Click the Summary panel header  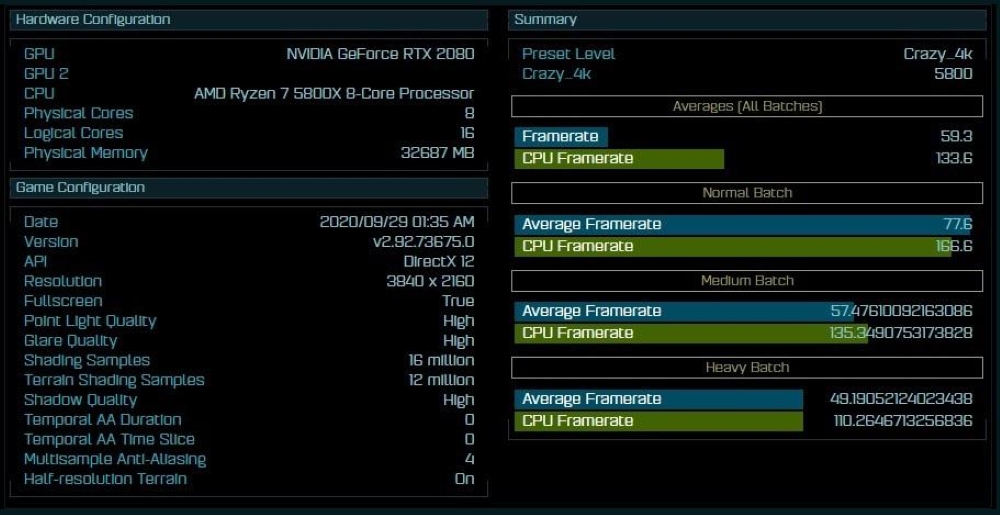click(x=747, y=19)
